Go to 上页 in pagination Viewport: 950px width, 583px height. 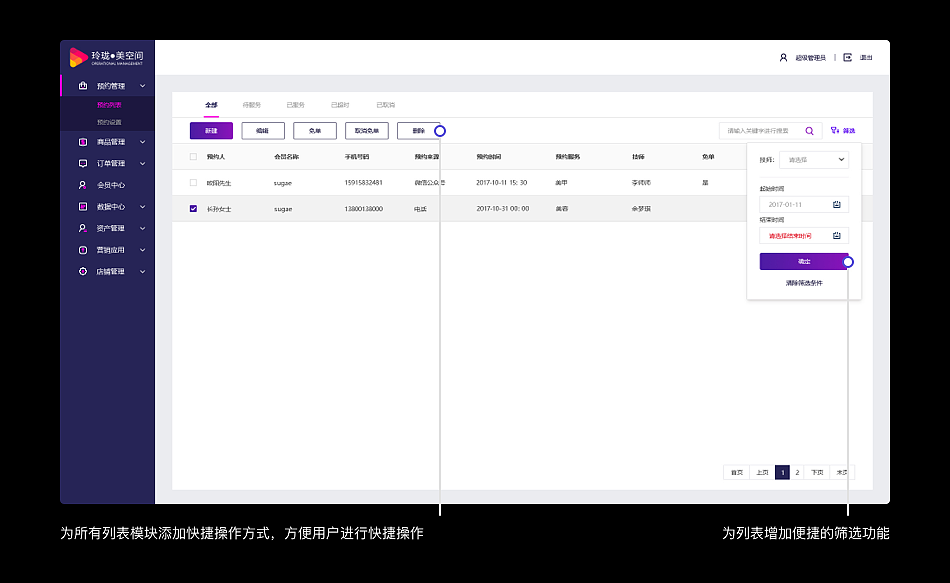pos(762,472)
